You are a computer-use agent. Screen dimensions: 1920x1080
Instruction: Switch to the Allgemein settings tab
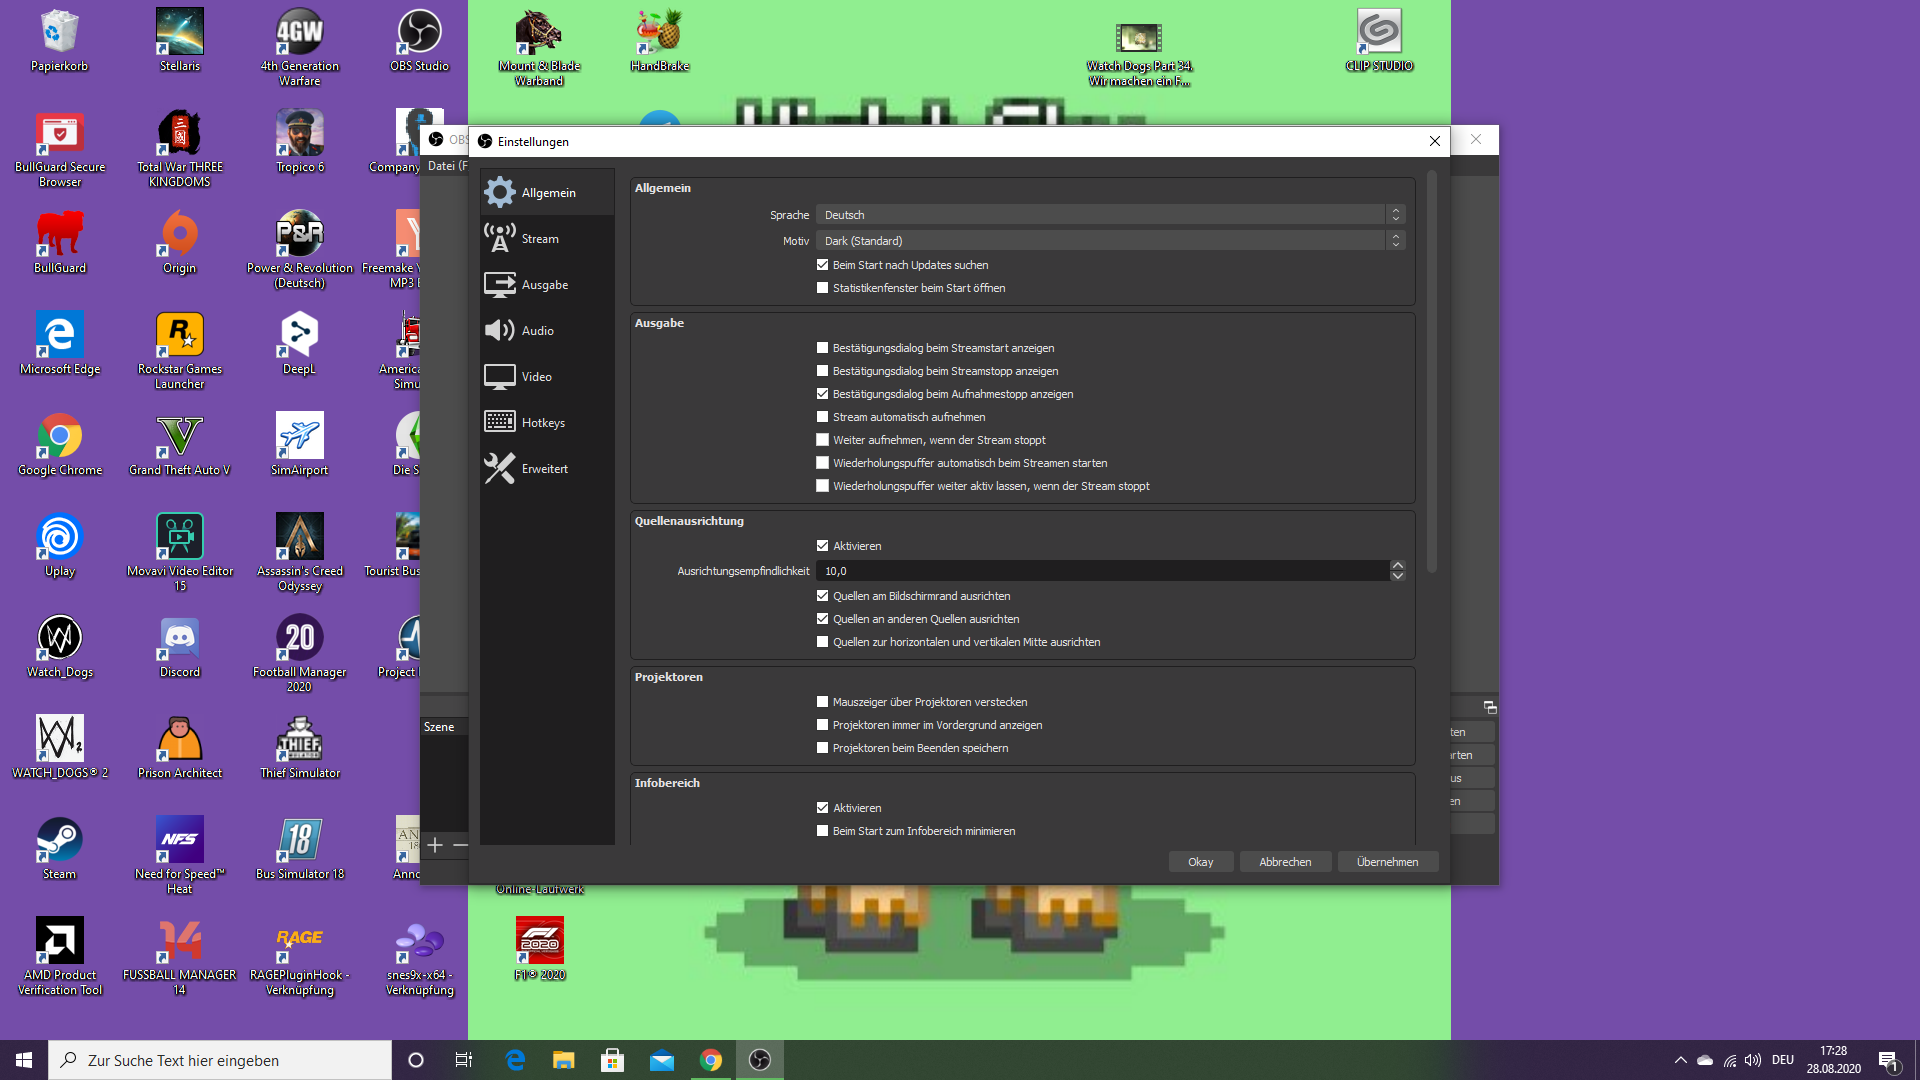(x=547, y=192)
